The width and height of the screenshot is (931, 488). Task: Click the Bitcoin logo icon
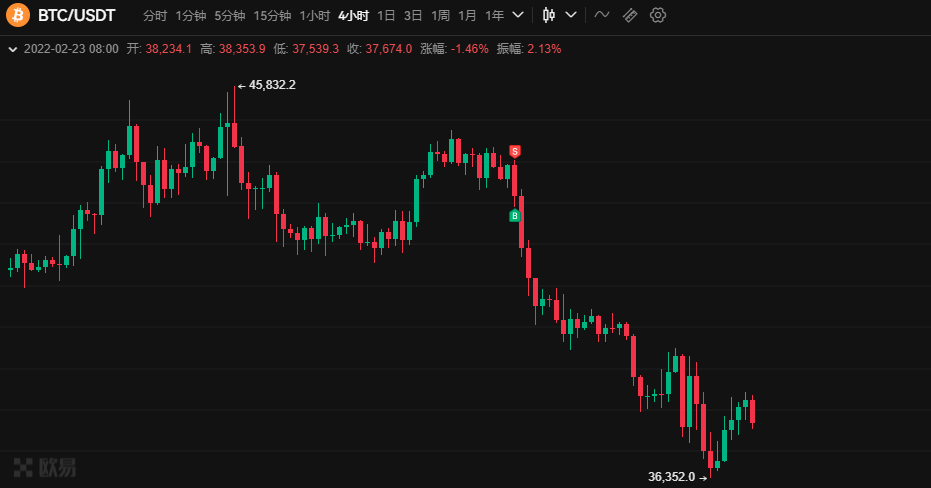point(18,15)
